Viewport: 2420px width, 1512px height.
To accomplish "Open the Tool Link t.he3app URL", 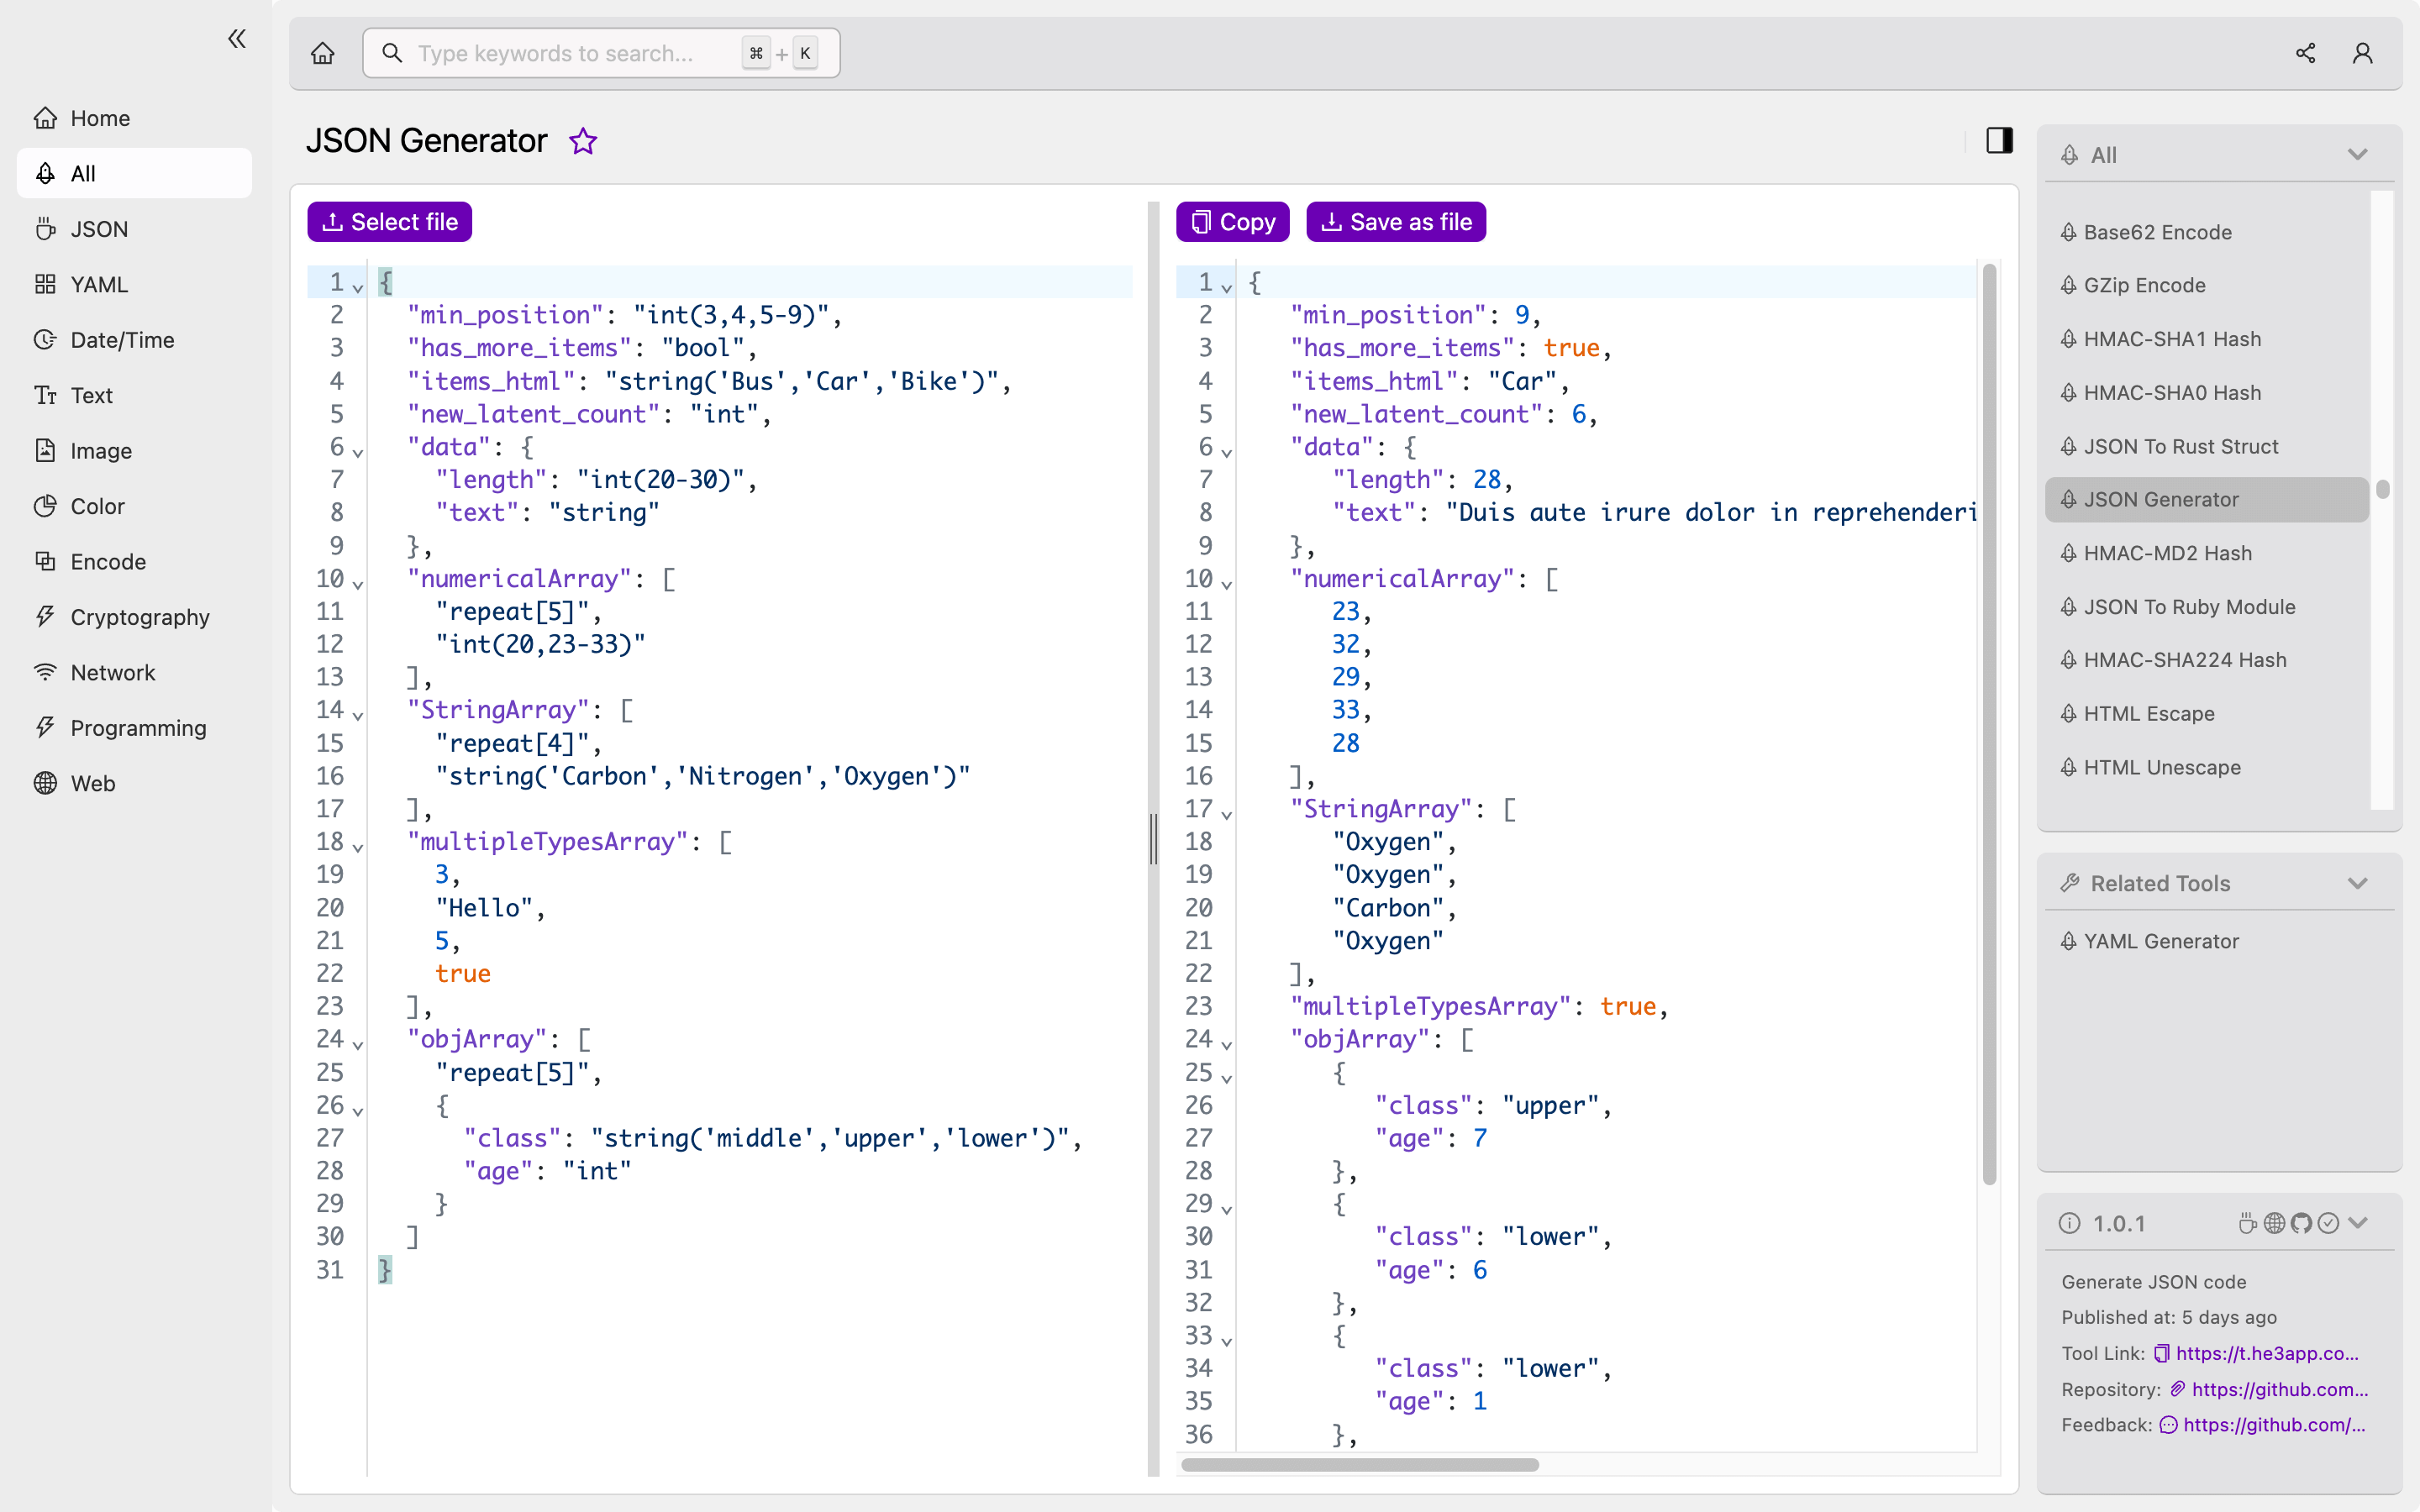I will pyautogui.click(x=2267, y=1354).
